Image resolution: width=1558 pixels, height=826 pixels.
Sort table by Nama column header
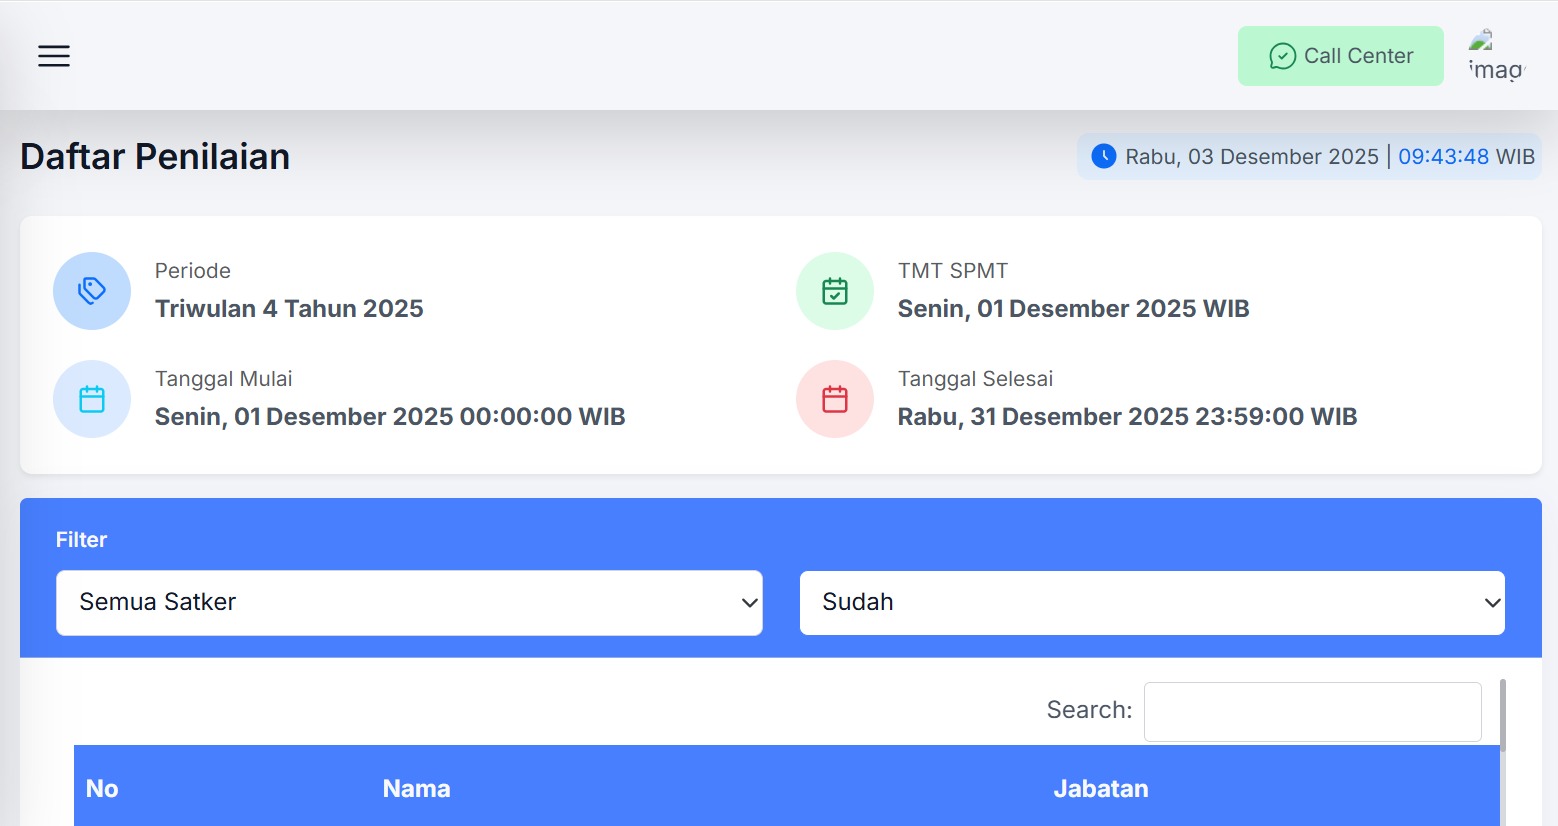tap(416, 789)
